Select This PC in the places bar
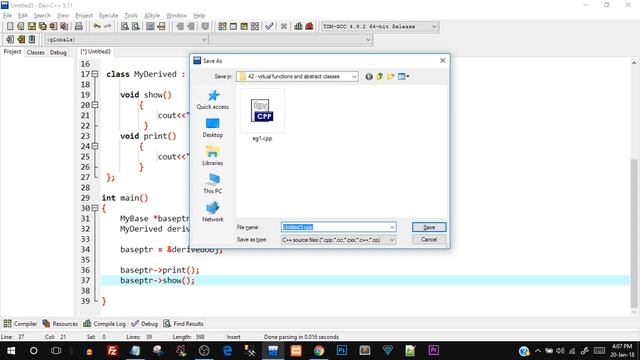 coord(213,184)
